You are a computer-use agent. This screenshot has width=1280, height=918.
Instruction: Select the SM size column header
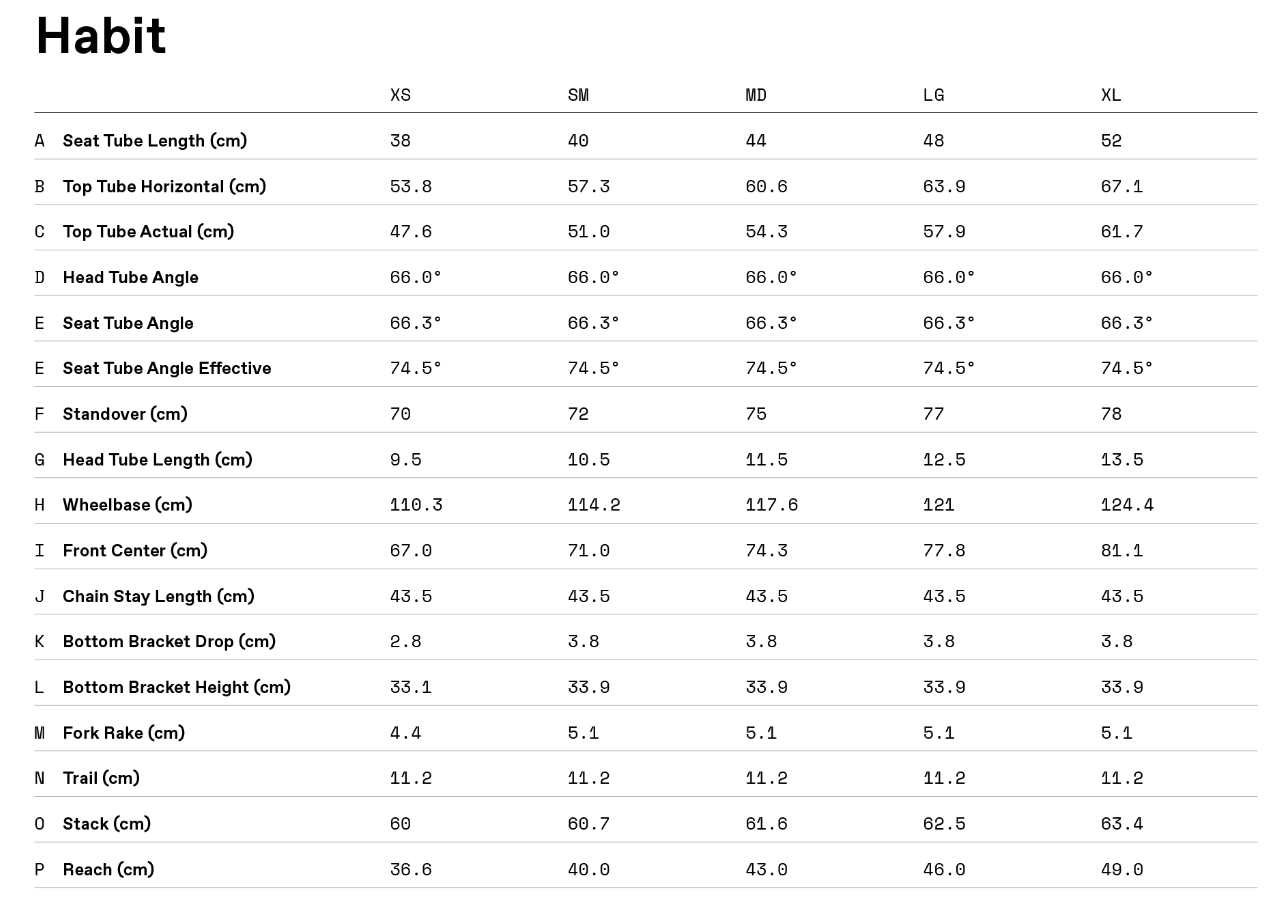click(578, 95)
